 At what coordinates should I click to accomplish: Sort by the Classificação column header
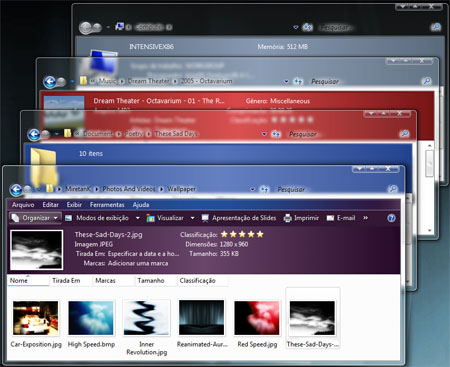(x=202, y=281)
